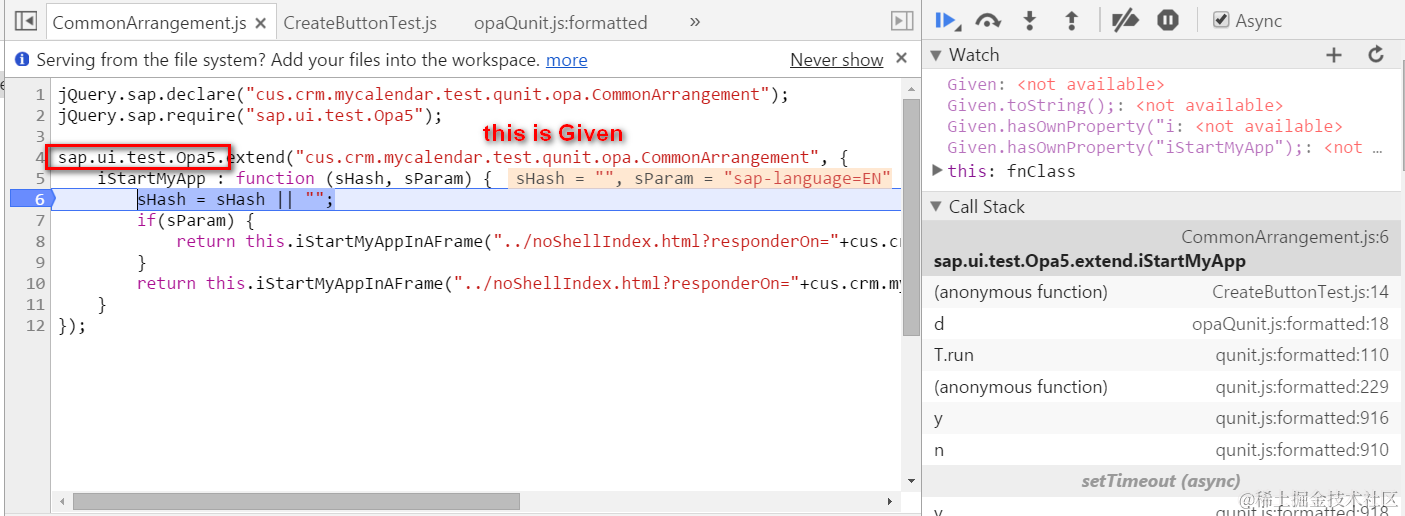Close the CommonArrangement.js tab

pyautogui.click(x=261, y=22)
